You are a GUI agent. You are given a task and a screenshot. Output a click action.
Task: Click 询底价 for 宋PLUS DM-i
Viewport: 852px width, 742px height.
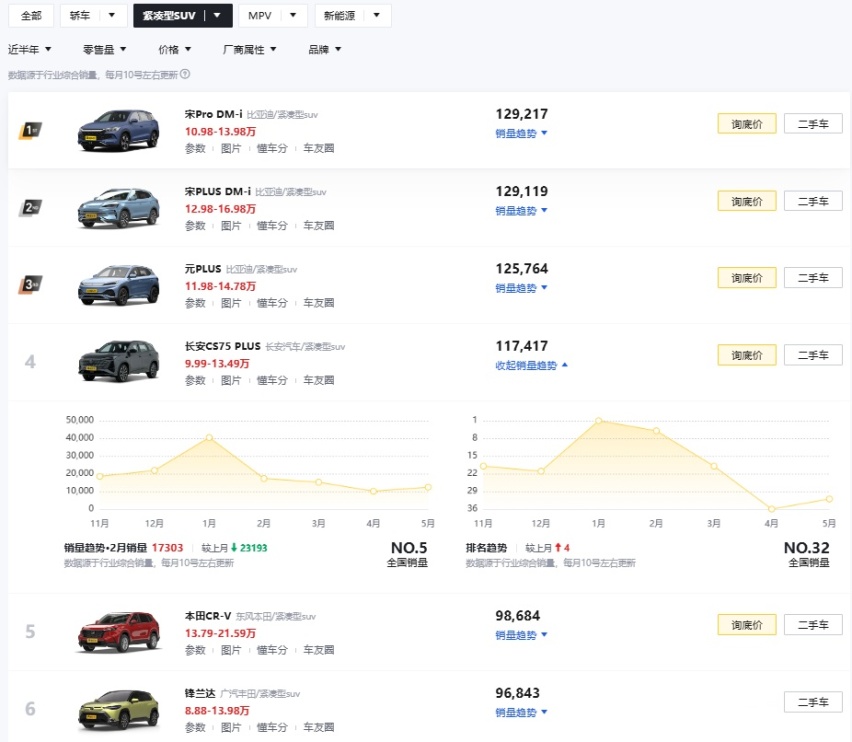tap(747, 201)
